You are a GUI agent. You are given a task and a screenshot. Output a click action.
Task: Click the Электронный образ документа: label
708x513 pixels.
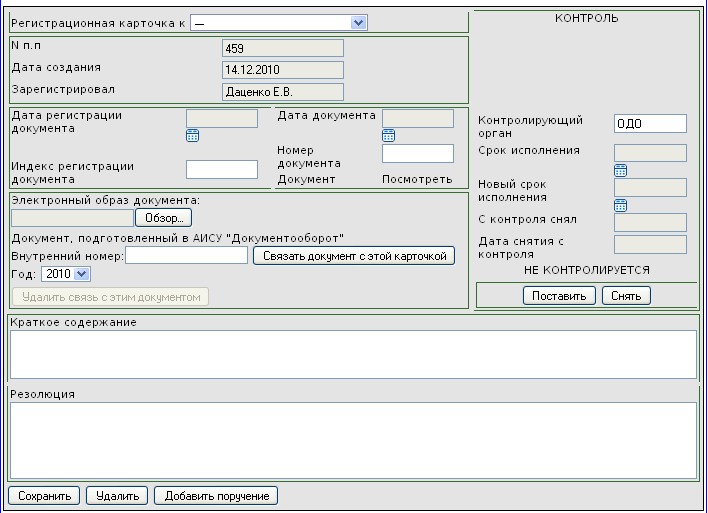point(106,200)
